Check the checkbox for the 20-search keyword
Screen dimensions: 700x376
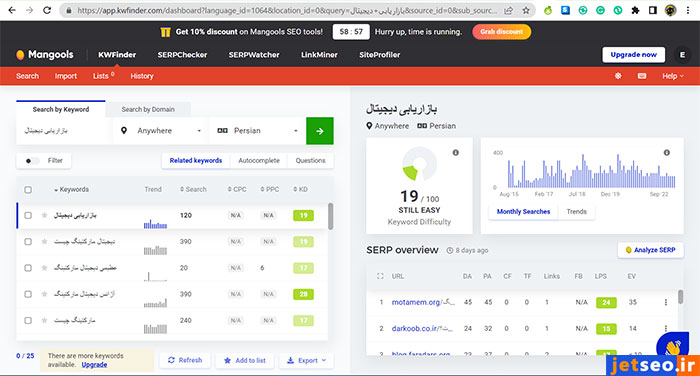[x=28, y=268]
